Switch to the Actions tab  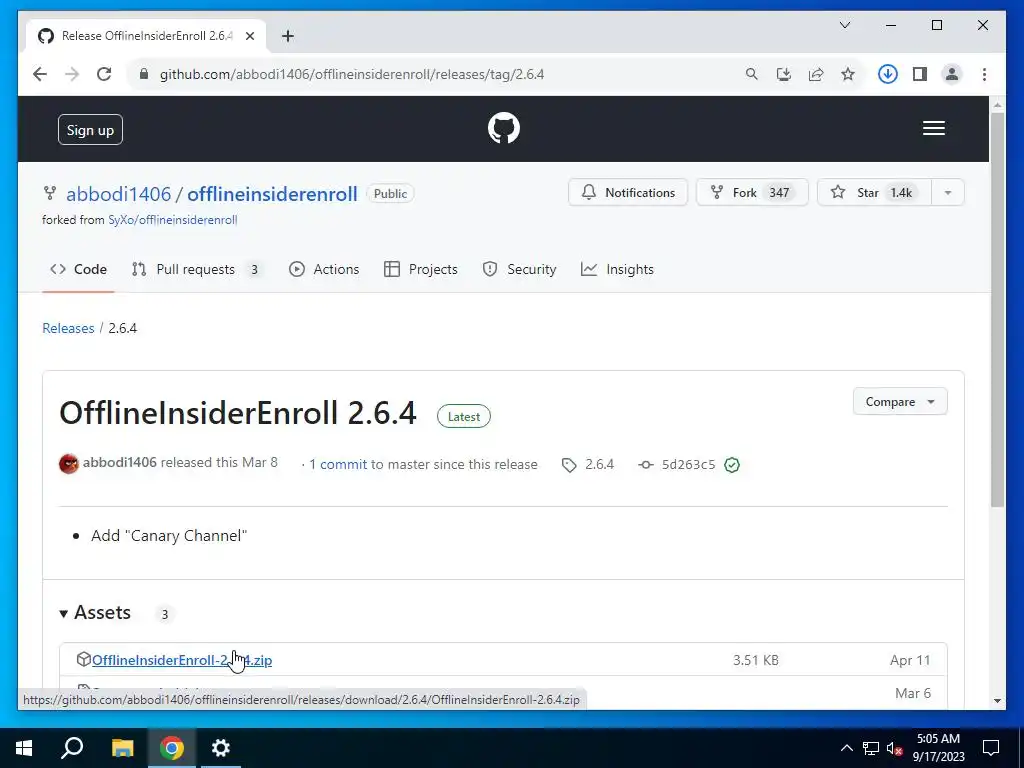(x=324, y=269)
